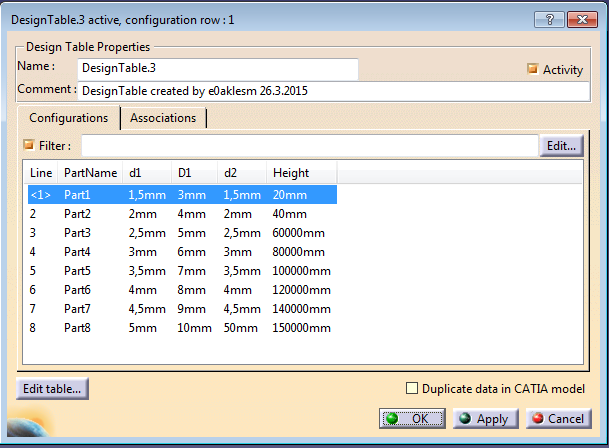Select configuration row Part2

pos(182,214)
